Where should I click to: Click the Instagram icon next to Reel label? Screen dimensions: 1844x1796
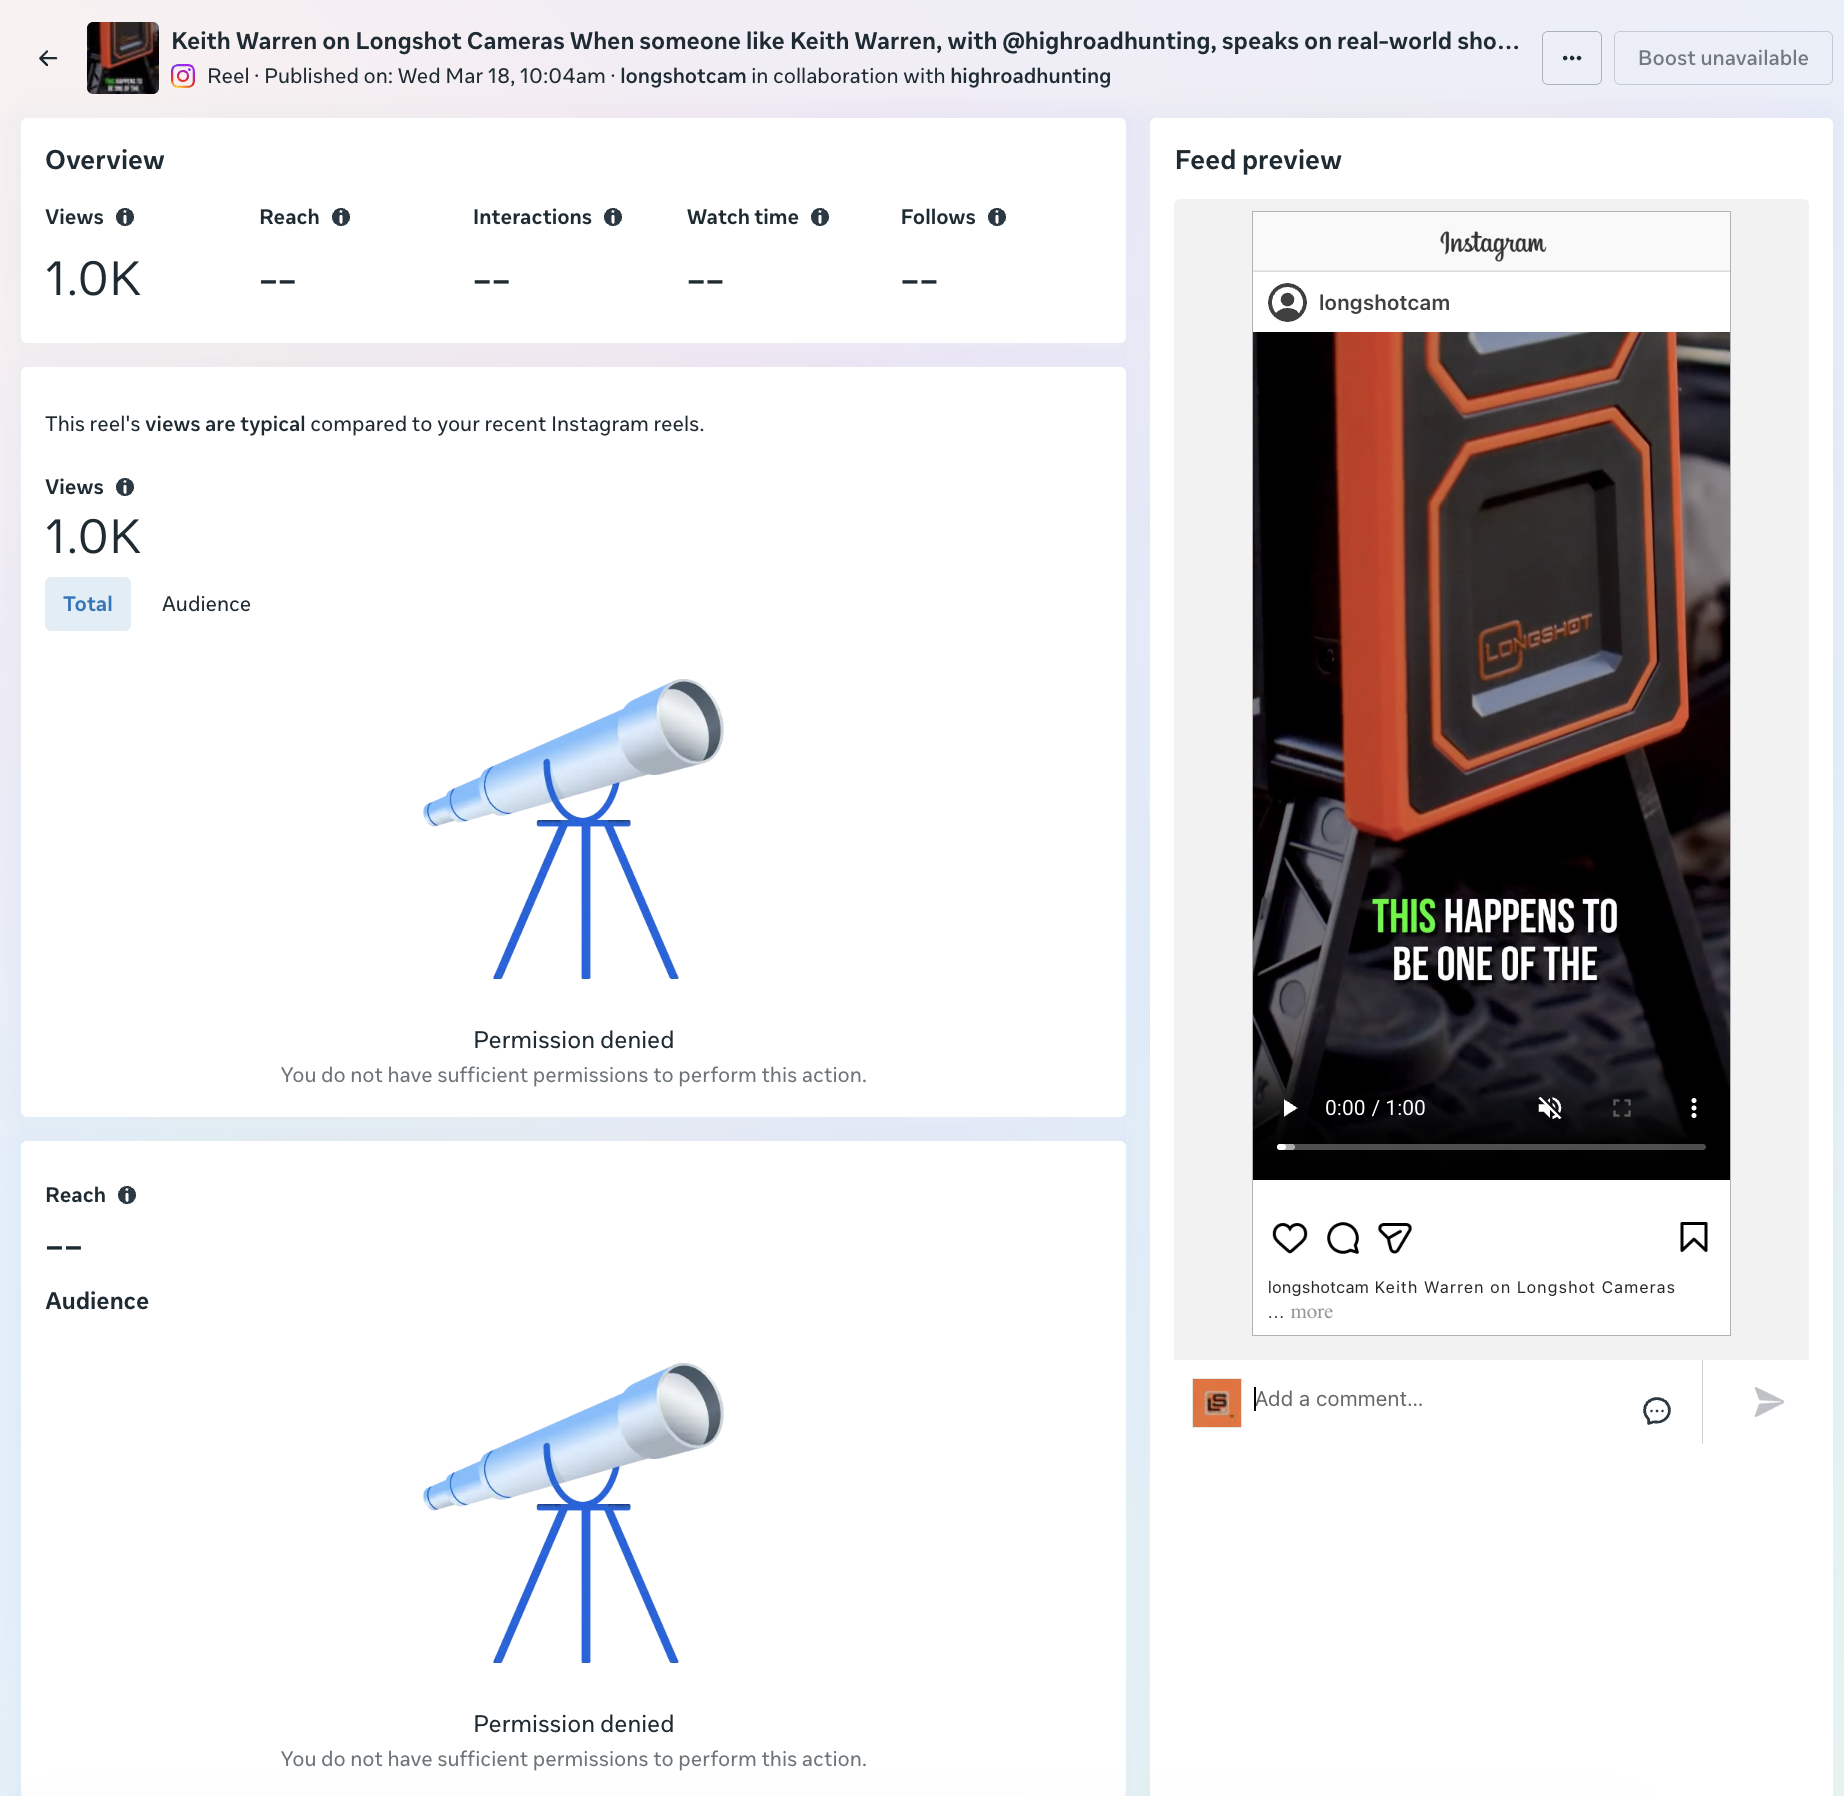pyautogui.click(x=183, y=76)
